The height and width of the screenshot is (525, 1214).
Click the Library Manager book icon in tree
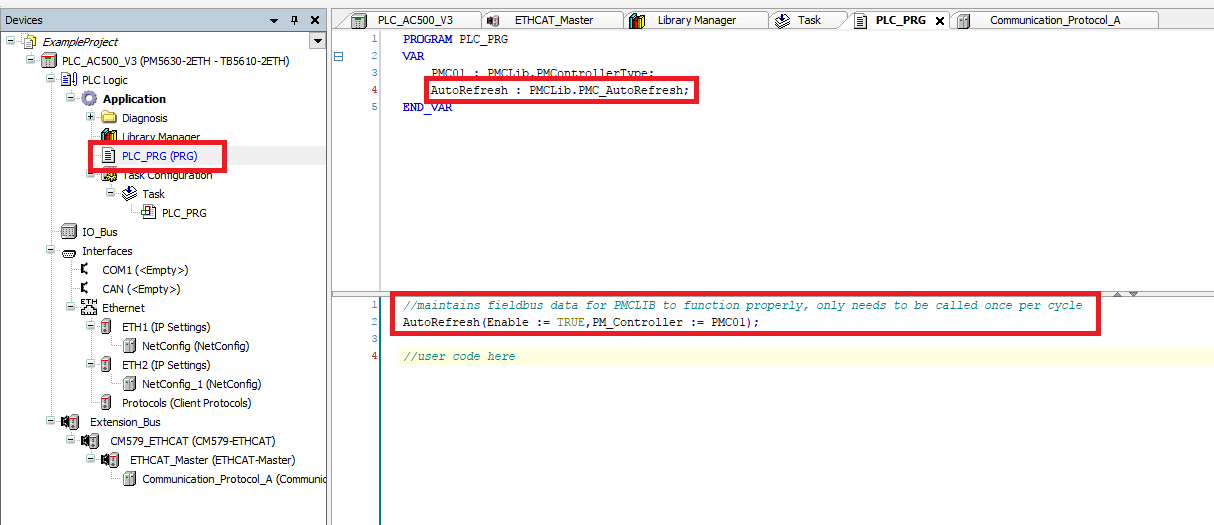(107, 137)
